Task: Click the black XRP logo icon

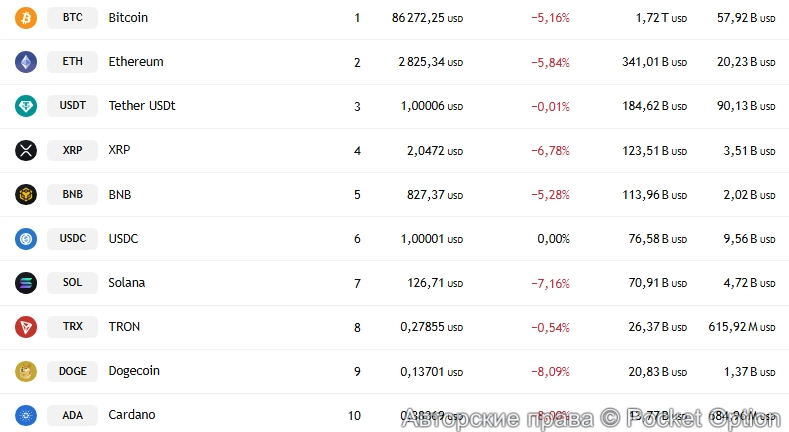Action: pos(26,150)
